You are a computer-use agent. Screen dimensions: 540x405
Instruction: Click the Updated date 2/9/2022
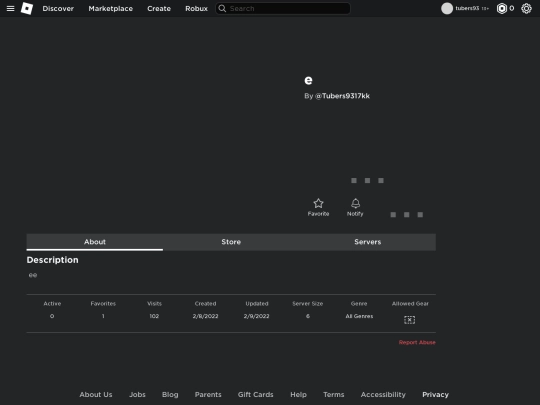tap(257, 316)
